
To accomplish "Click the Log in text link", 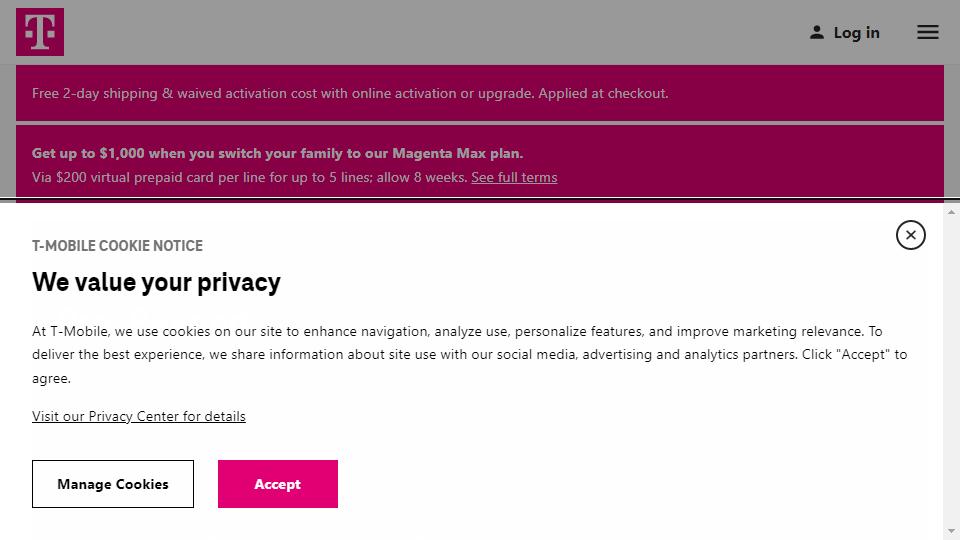I will pos(857,33).
